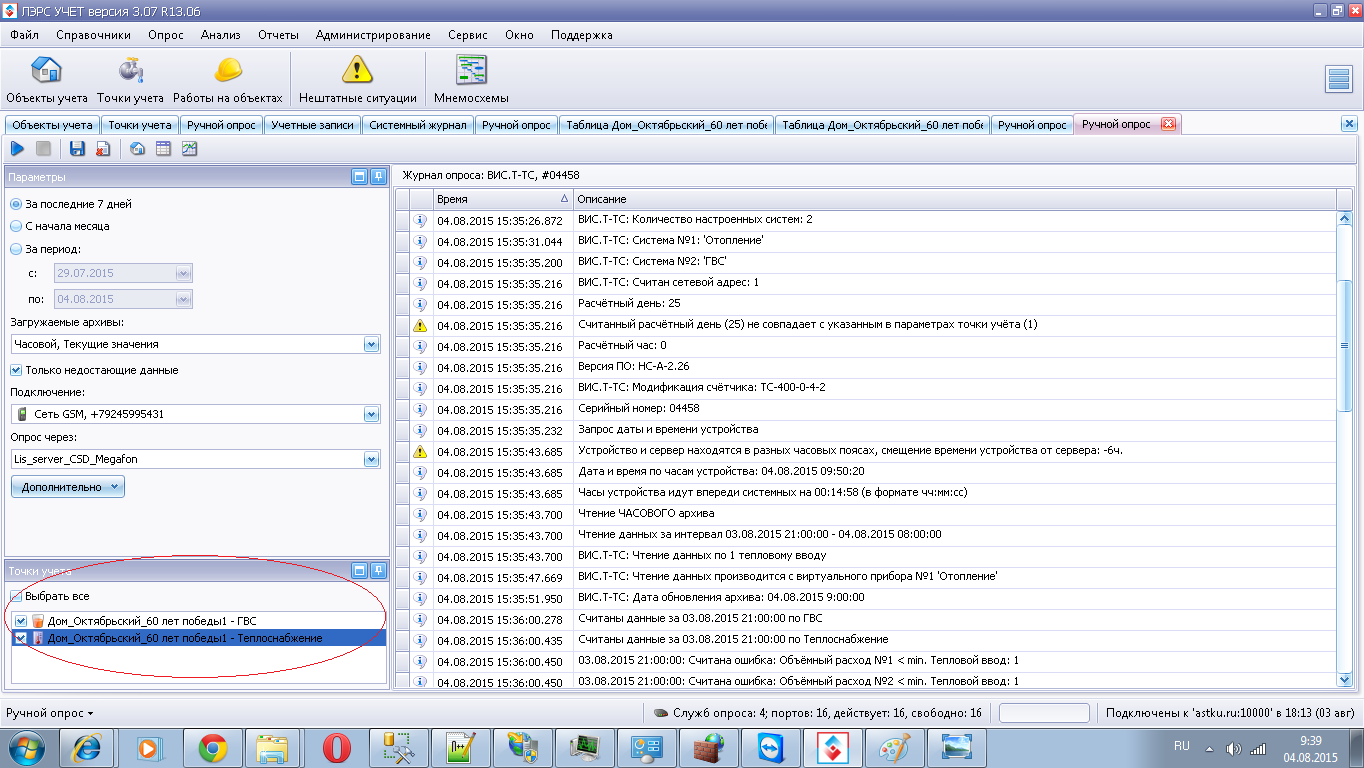The width and height of the screenshot is (1364, 768).
Task: Click the Описание column header
Action: point(954,199)
